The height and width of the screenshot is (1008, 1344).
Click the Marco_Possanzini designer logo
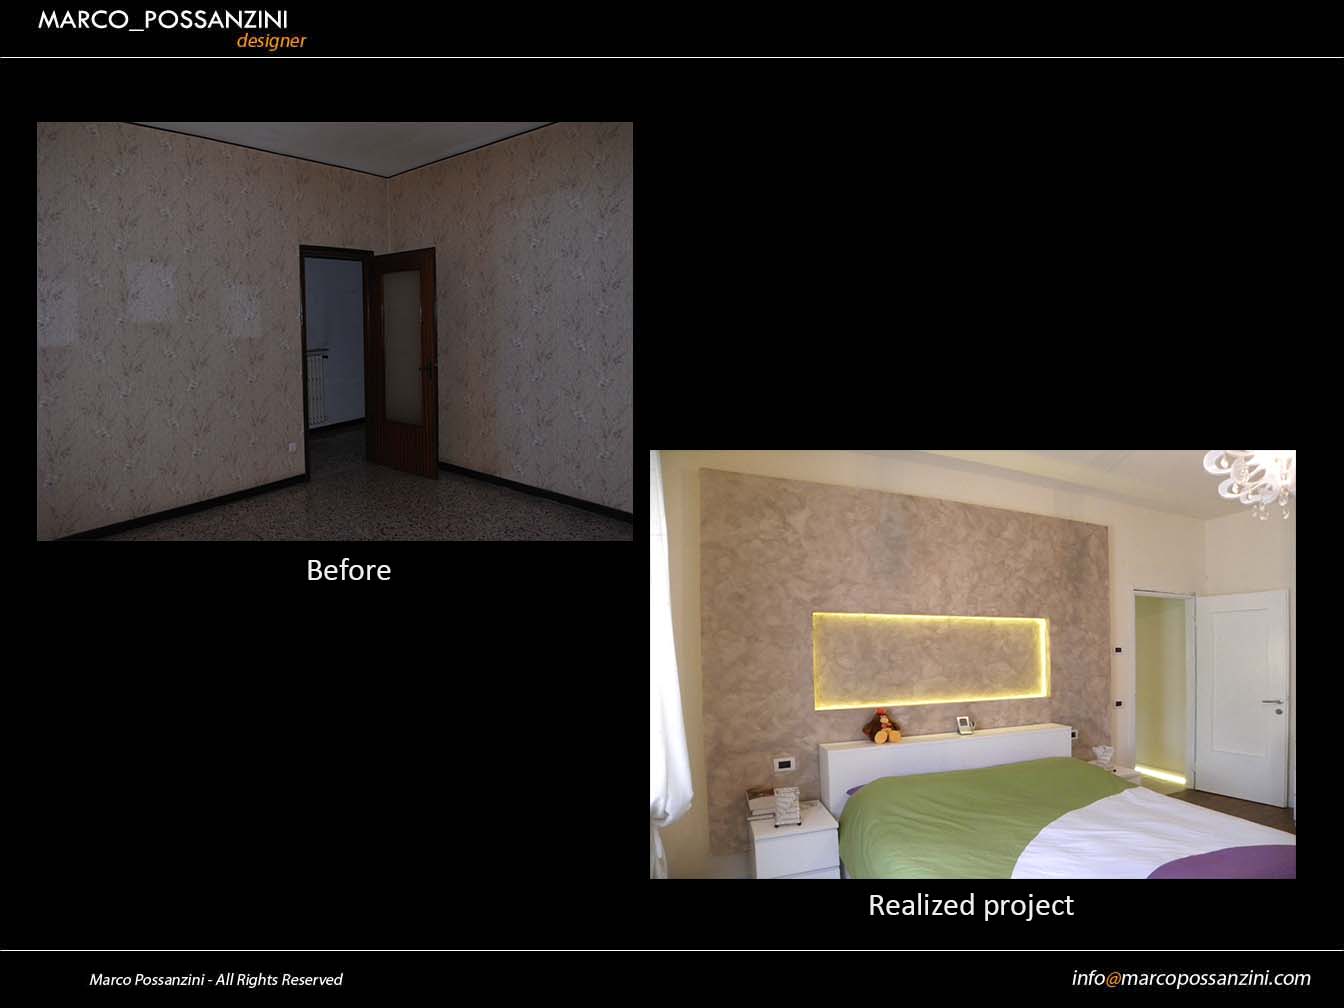pyautogui.click(x=172, y=29)
